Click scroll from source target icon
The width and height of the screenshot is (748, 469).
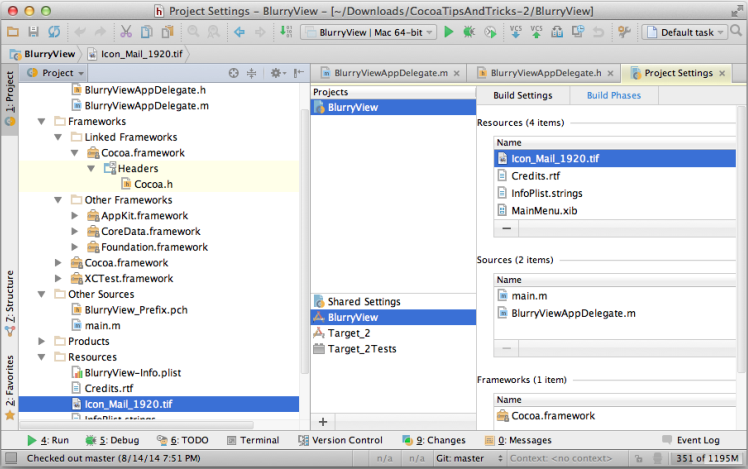point(233,73)
